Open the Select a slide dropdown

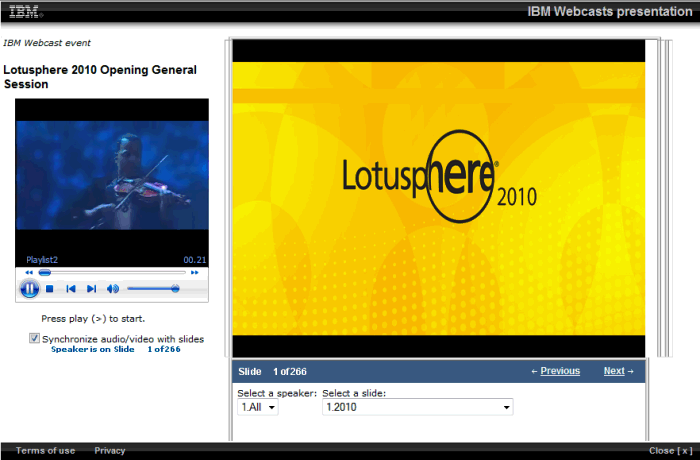[417, 407]
